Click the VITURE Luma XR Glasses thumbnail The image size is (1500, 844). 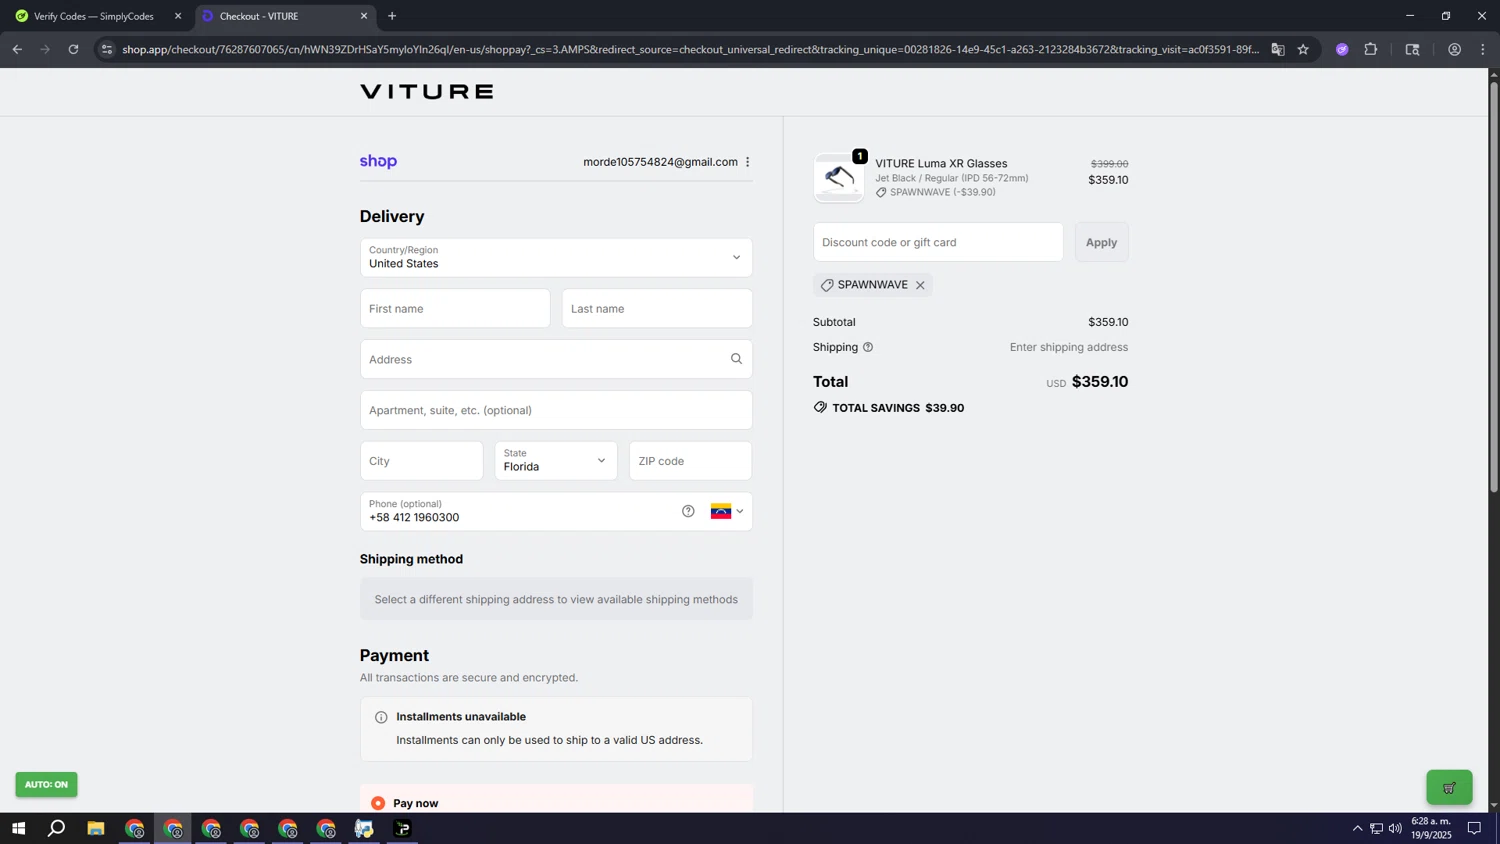coord(839,178)
